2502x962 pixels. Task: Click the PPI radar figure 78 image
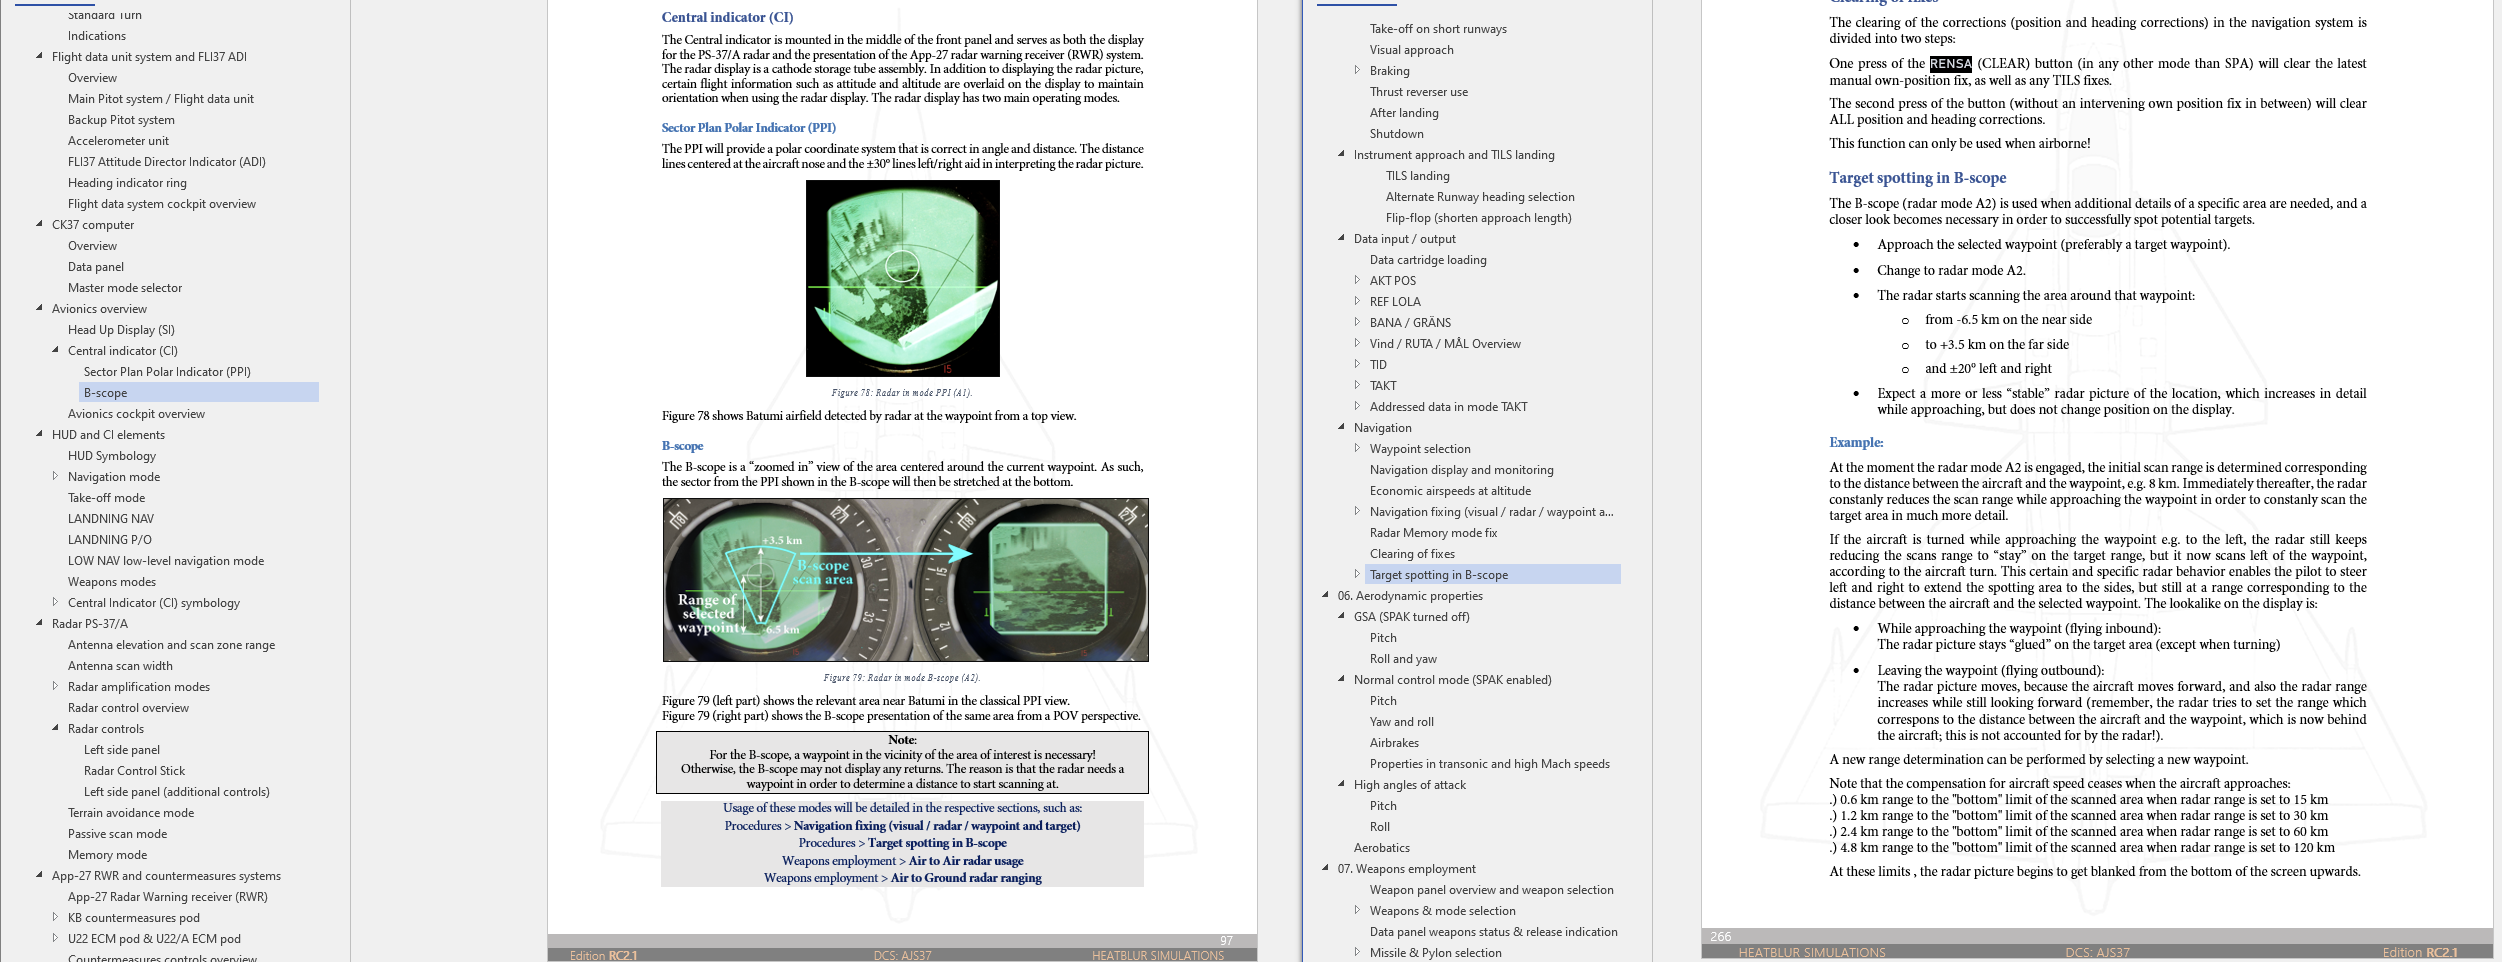(903, 278)
